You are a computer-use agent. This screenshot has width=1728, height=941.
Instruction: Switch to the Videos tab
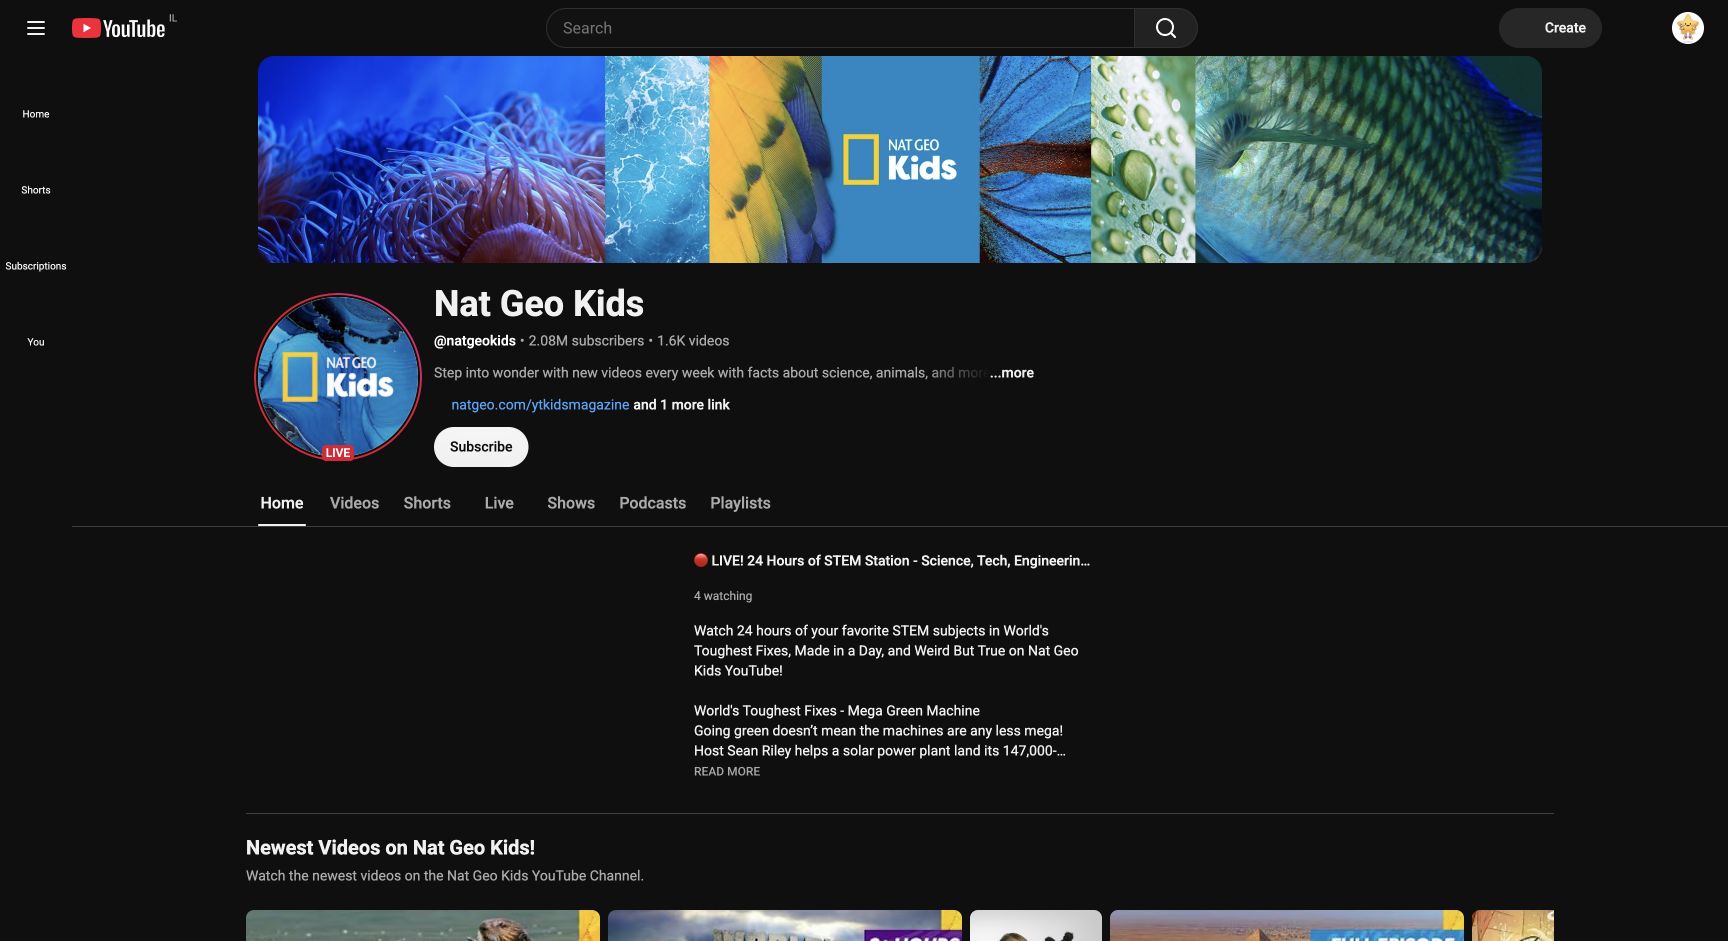click(x=354, y=503)
